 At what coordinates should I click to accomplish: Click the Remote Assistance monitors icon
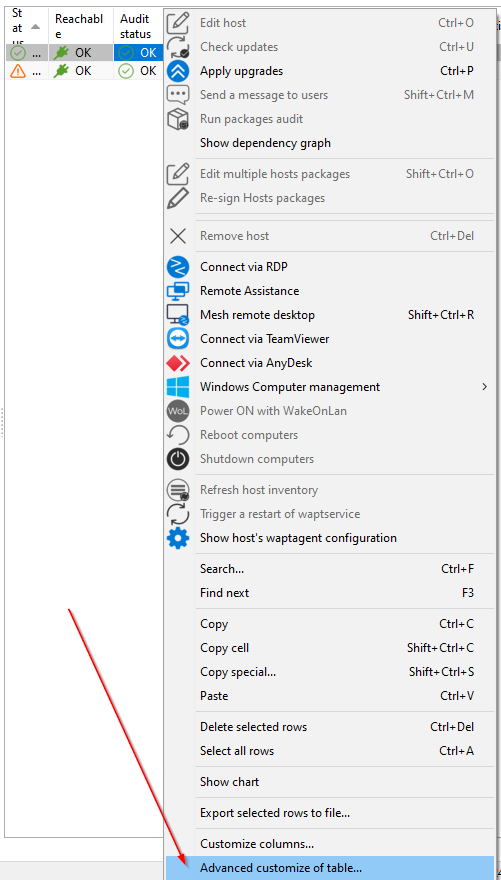pyautogui.click(x=178, y=291)
